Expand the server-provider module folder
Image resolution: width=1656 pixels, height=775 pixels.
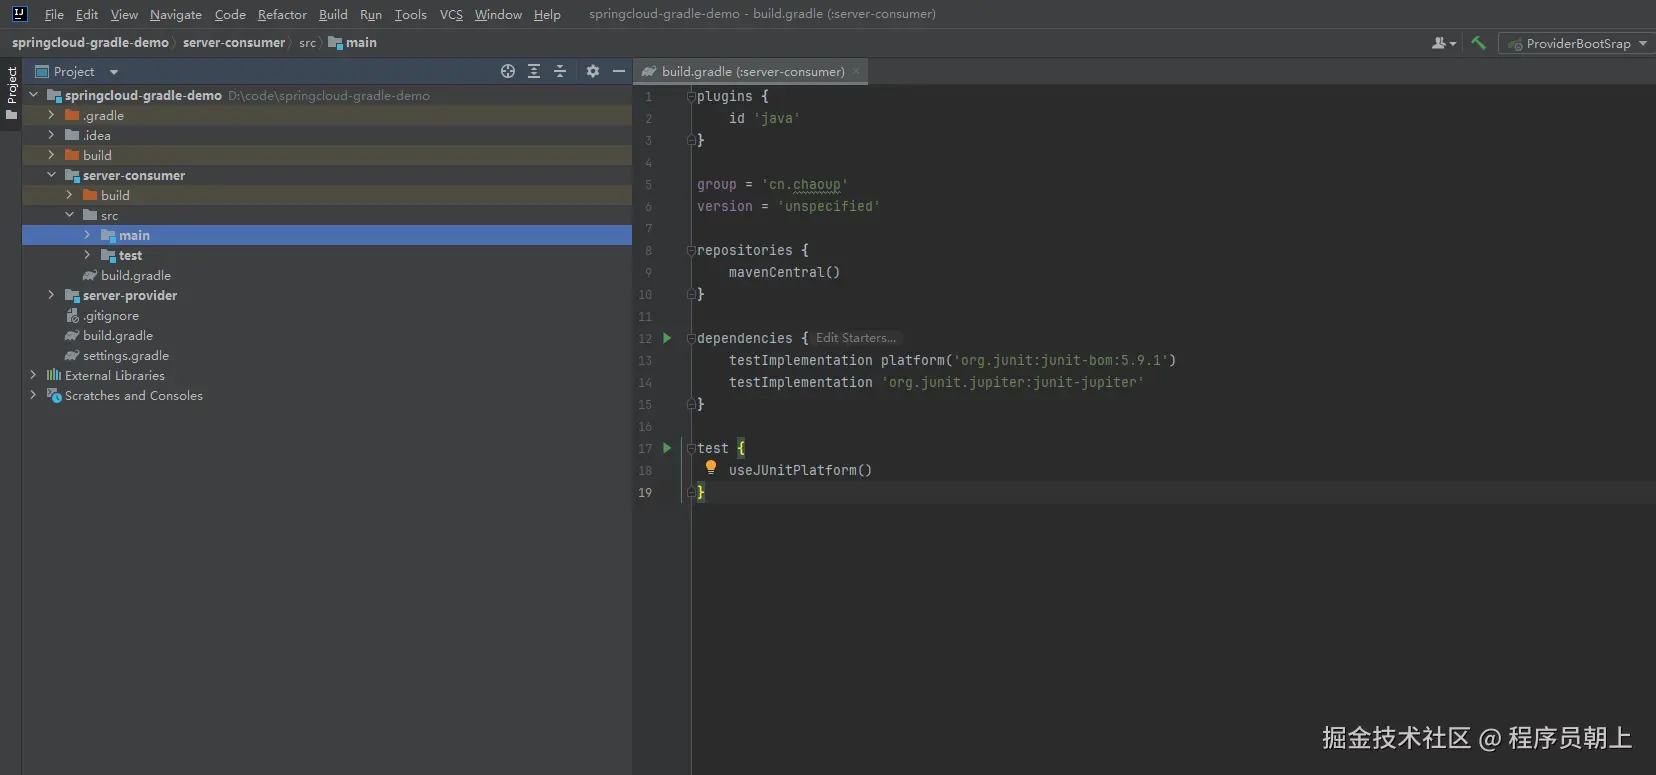[x=51, y=295]
